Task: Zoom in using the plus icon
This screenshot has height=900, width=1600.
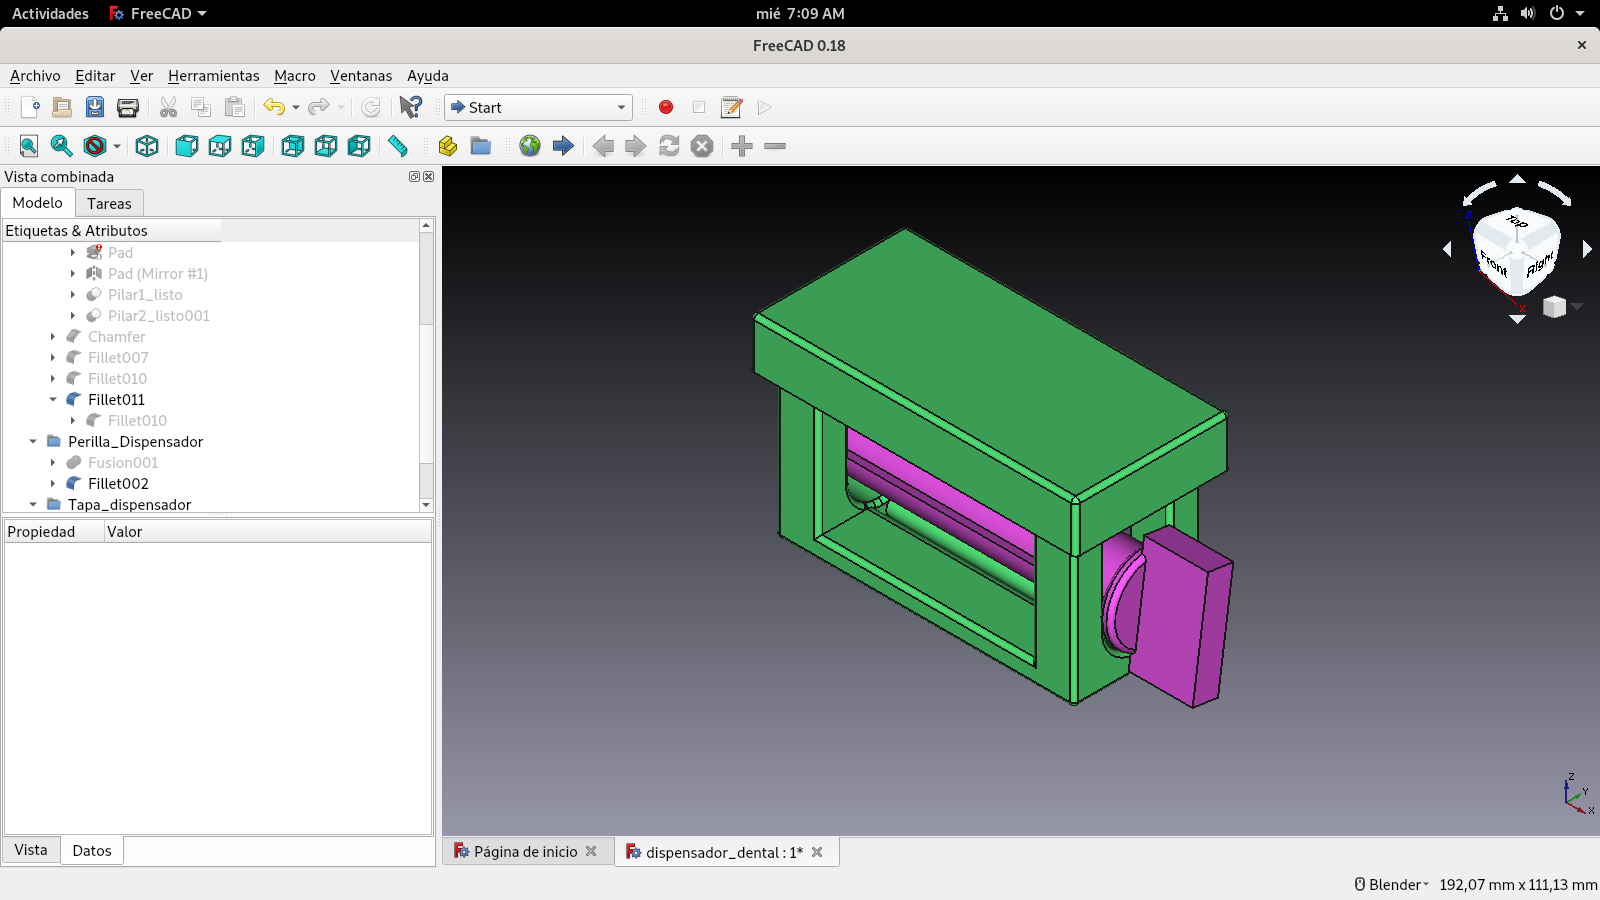Action: 741,146
